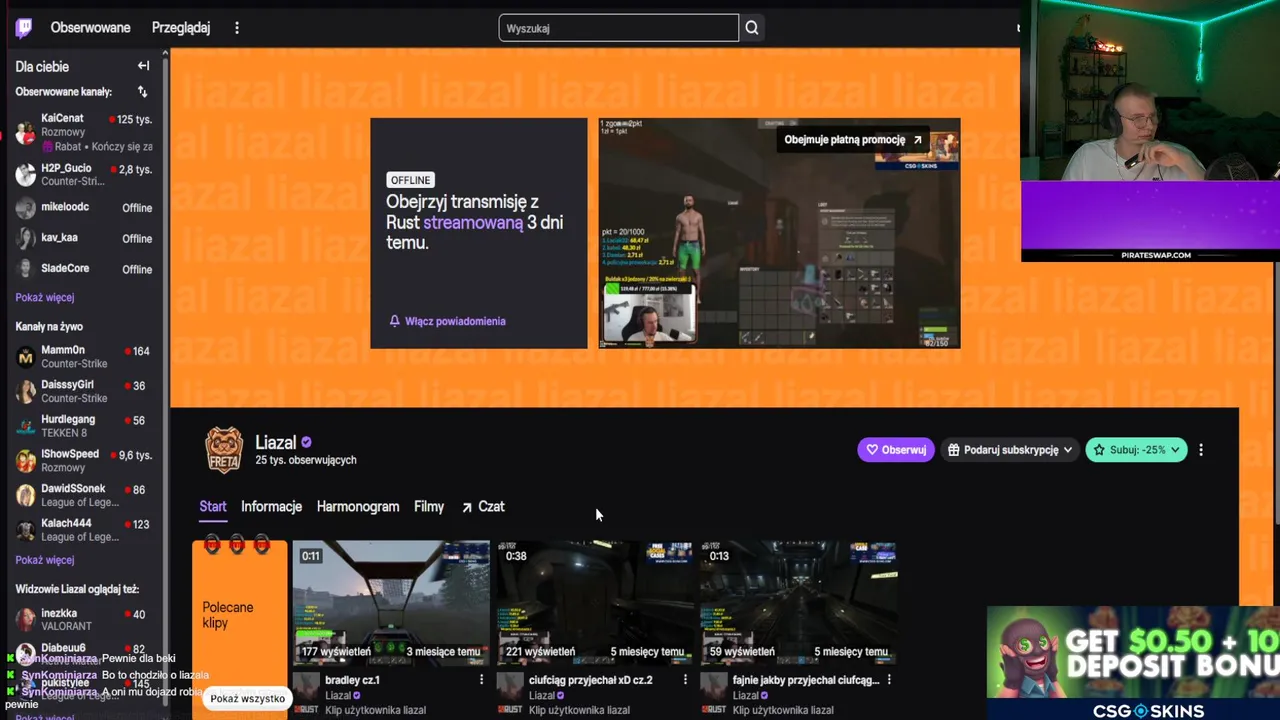Open Hurdlegang channel avatar
1280x720 pixels.
pyautogui.click(x=26, y=426)
